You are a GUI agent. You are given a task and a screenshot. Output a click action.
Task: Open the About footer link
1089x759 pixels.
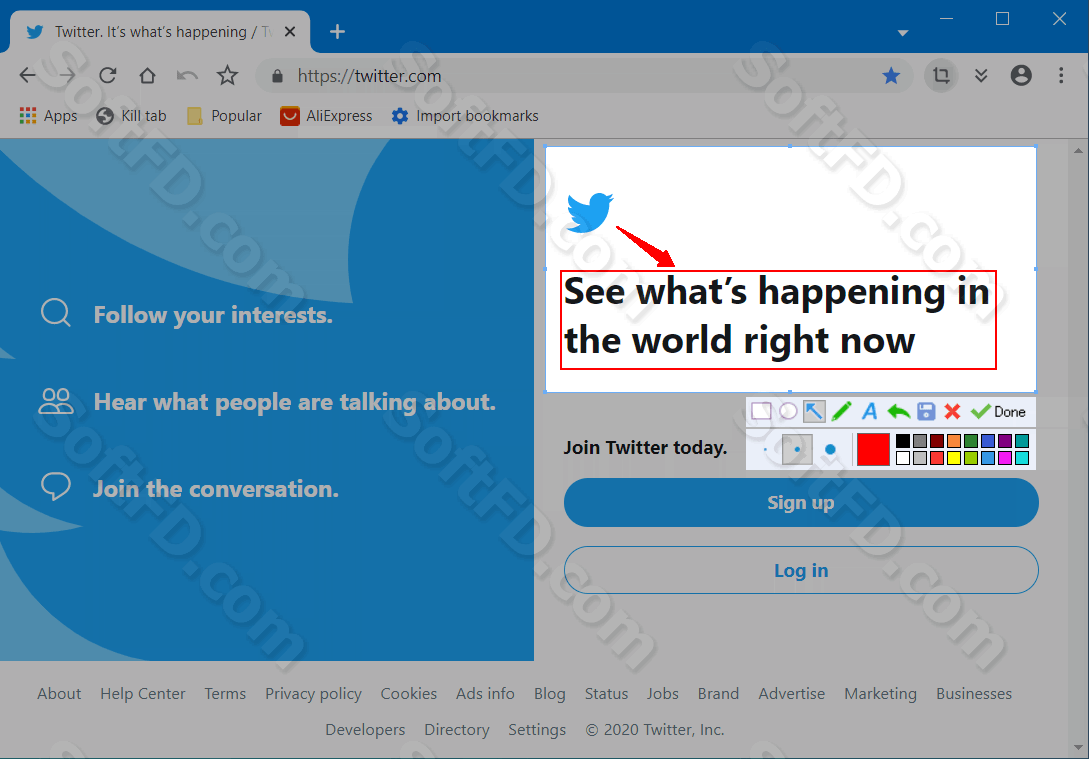point(59,694)
